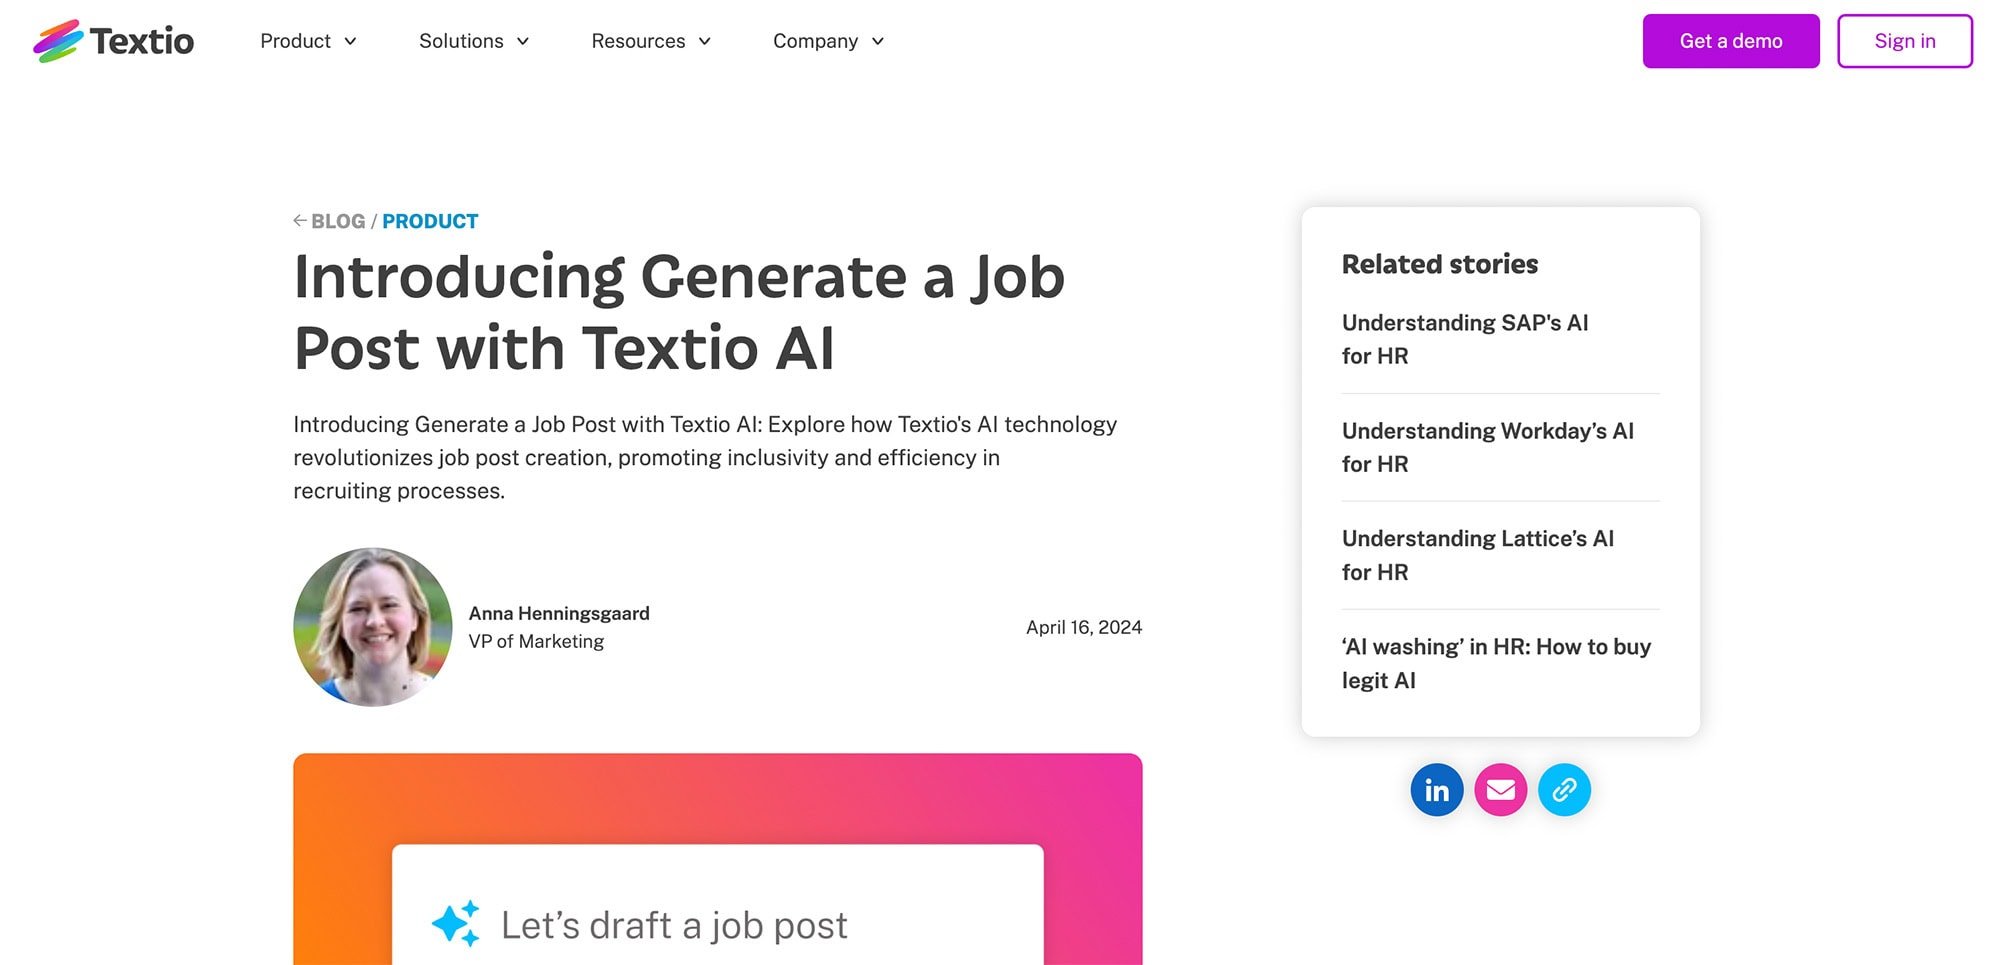Expand the Resources dropdown
This screenshot has width=2000, height=965.
[650, 41]
